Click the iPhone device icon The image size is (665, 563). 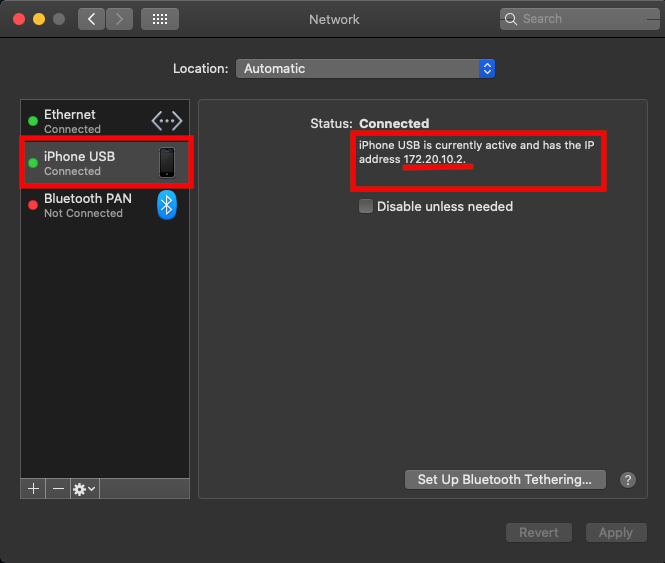(x=167, y=162)
